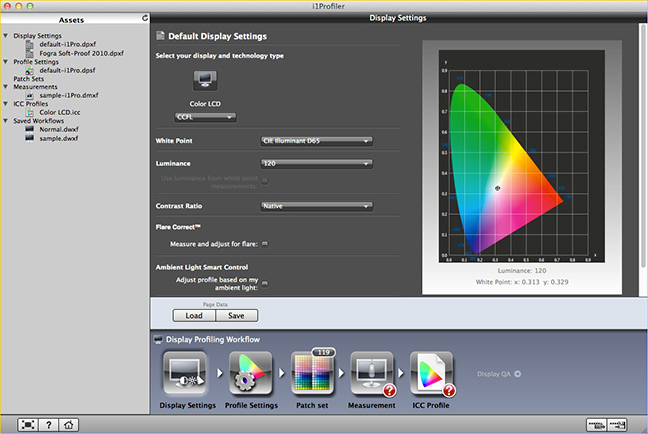Open the Patch set workflow step icon
648x434 pixels.
point(313,374)
